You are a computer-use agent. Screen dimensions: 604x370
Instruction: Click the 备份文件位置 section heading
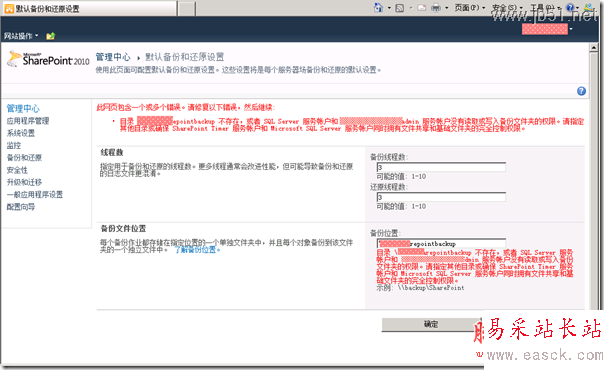coord(123,229)
